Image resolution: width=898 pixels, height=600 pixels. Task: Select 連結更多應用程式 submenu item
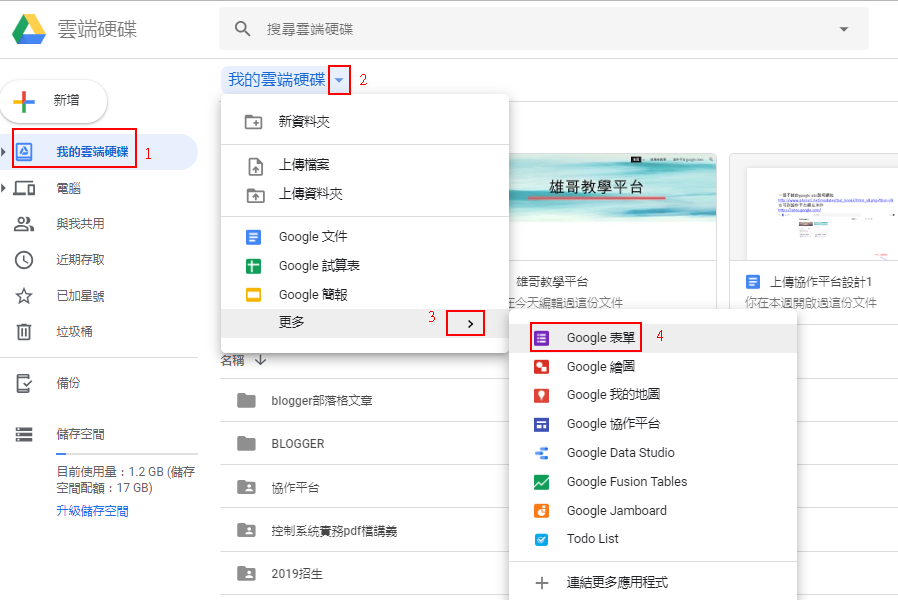(x=653, y=583)
